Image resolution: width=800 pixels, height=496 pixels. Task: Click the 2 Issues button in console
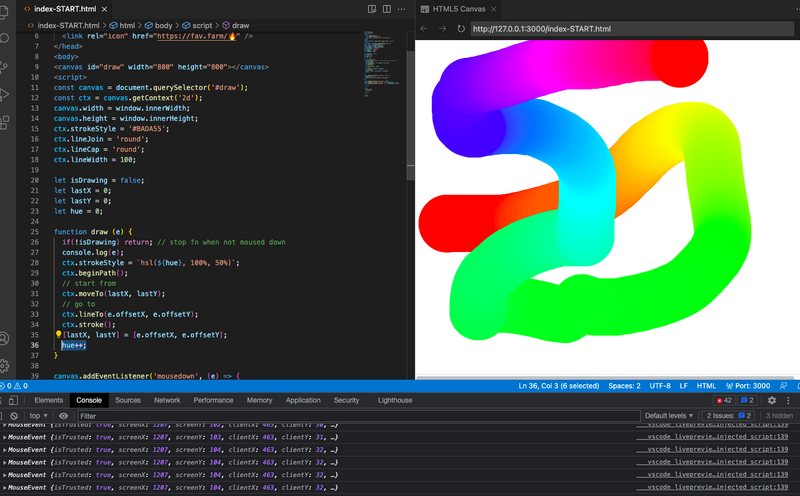coord(730,415)
